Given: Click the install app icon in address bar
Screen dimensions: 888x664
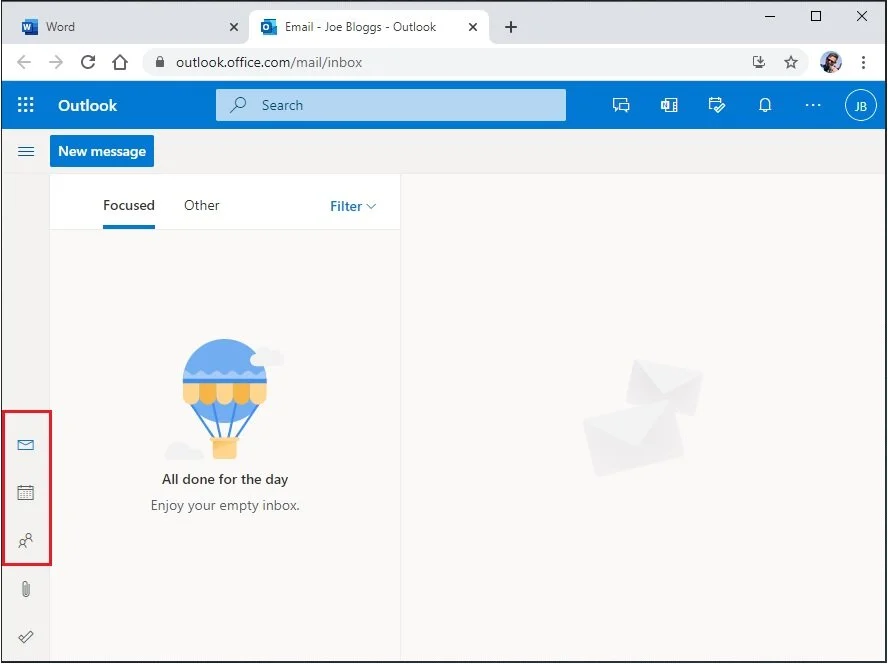Looking at the screenshot, I should pyautogui.click(x=759, y=62).
